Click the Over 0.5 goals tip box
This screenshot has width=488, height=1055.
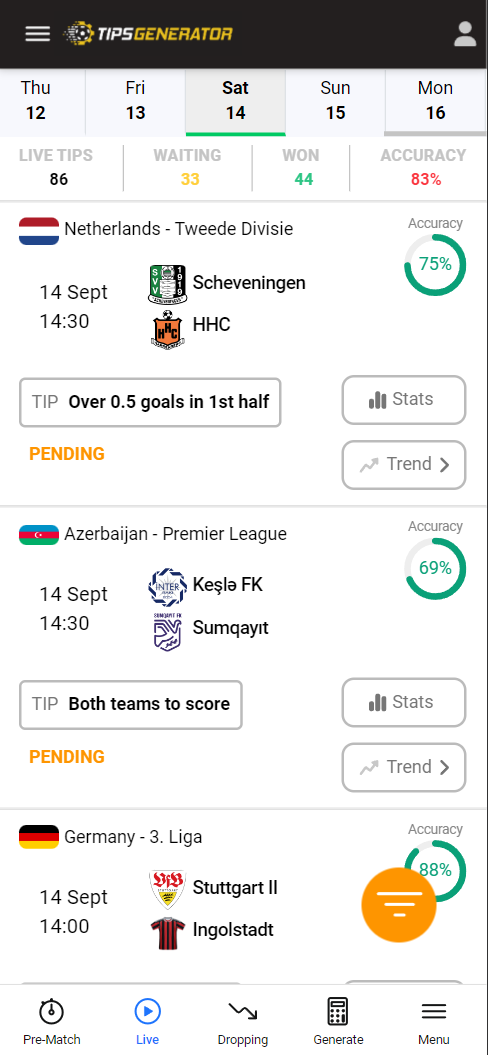[150, 402]
